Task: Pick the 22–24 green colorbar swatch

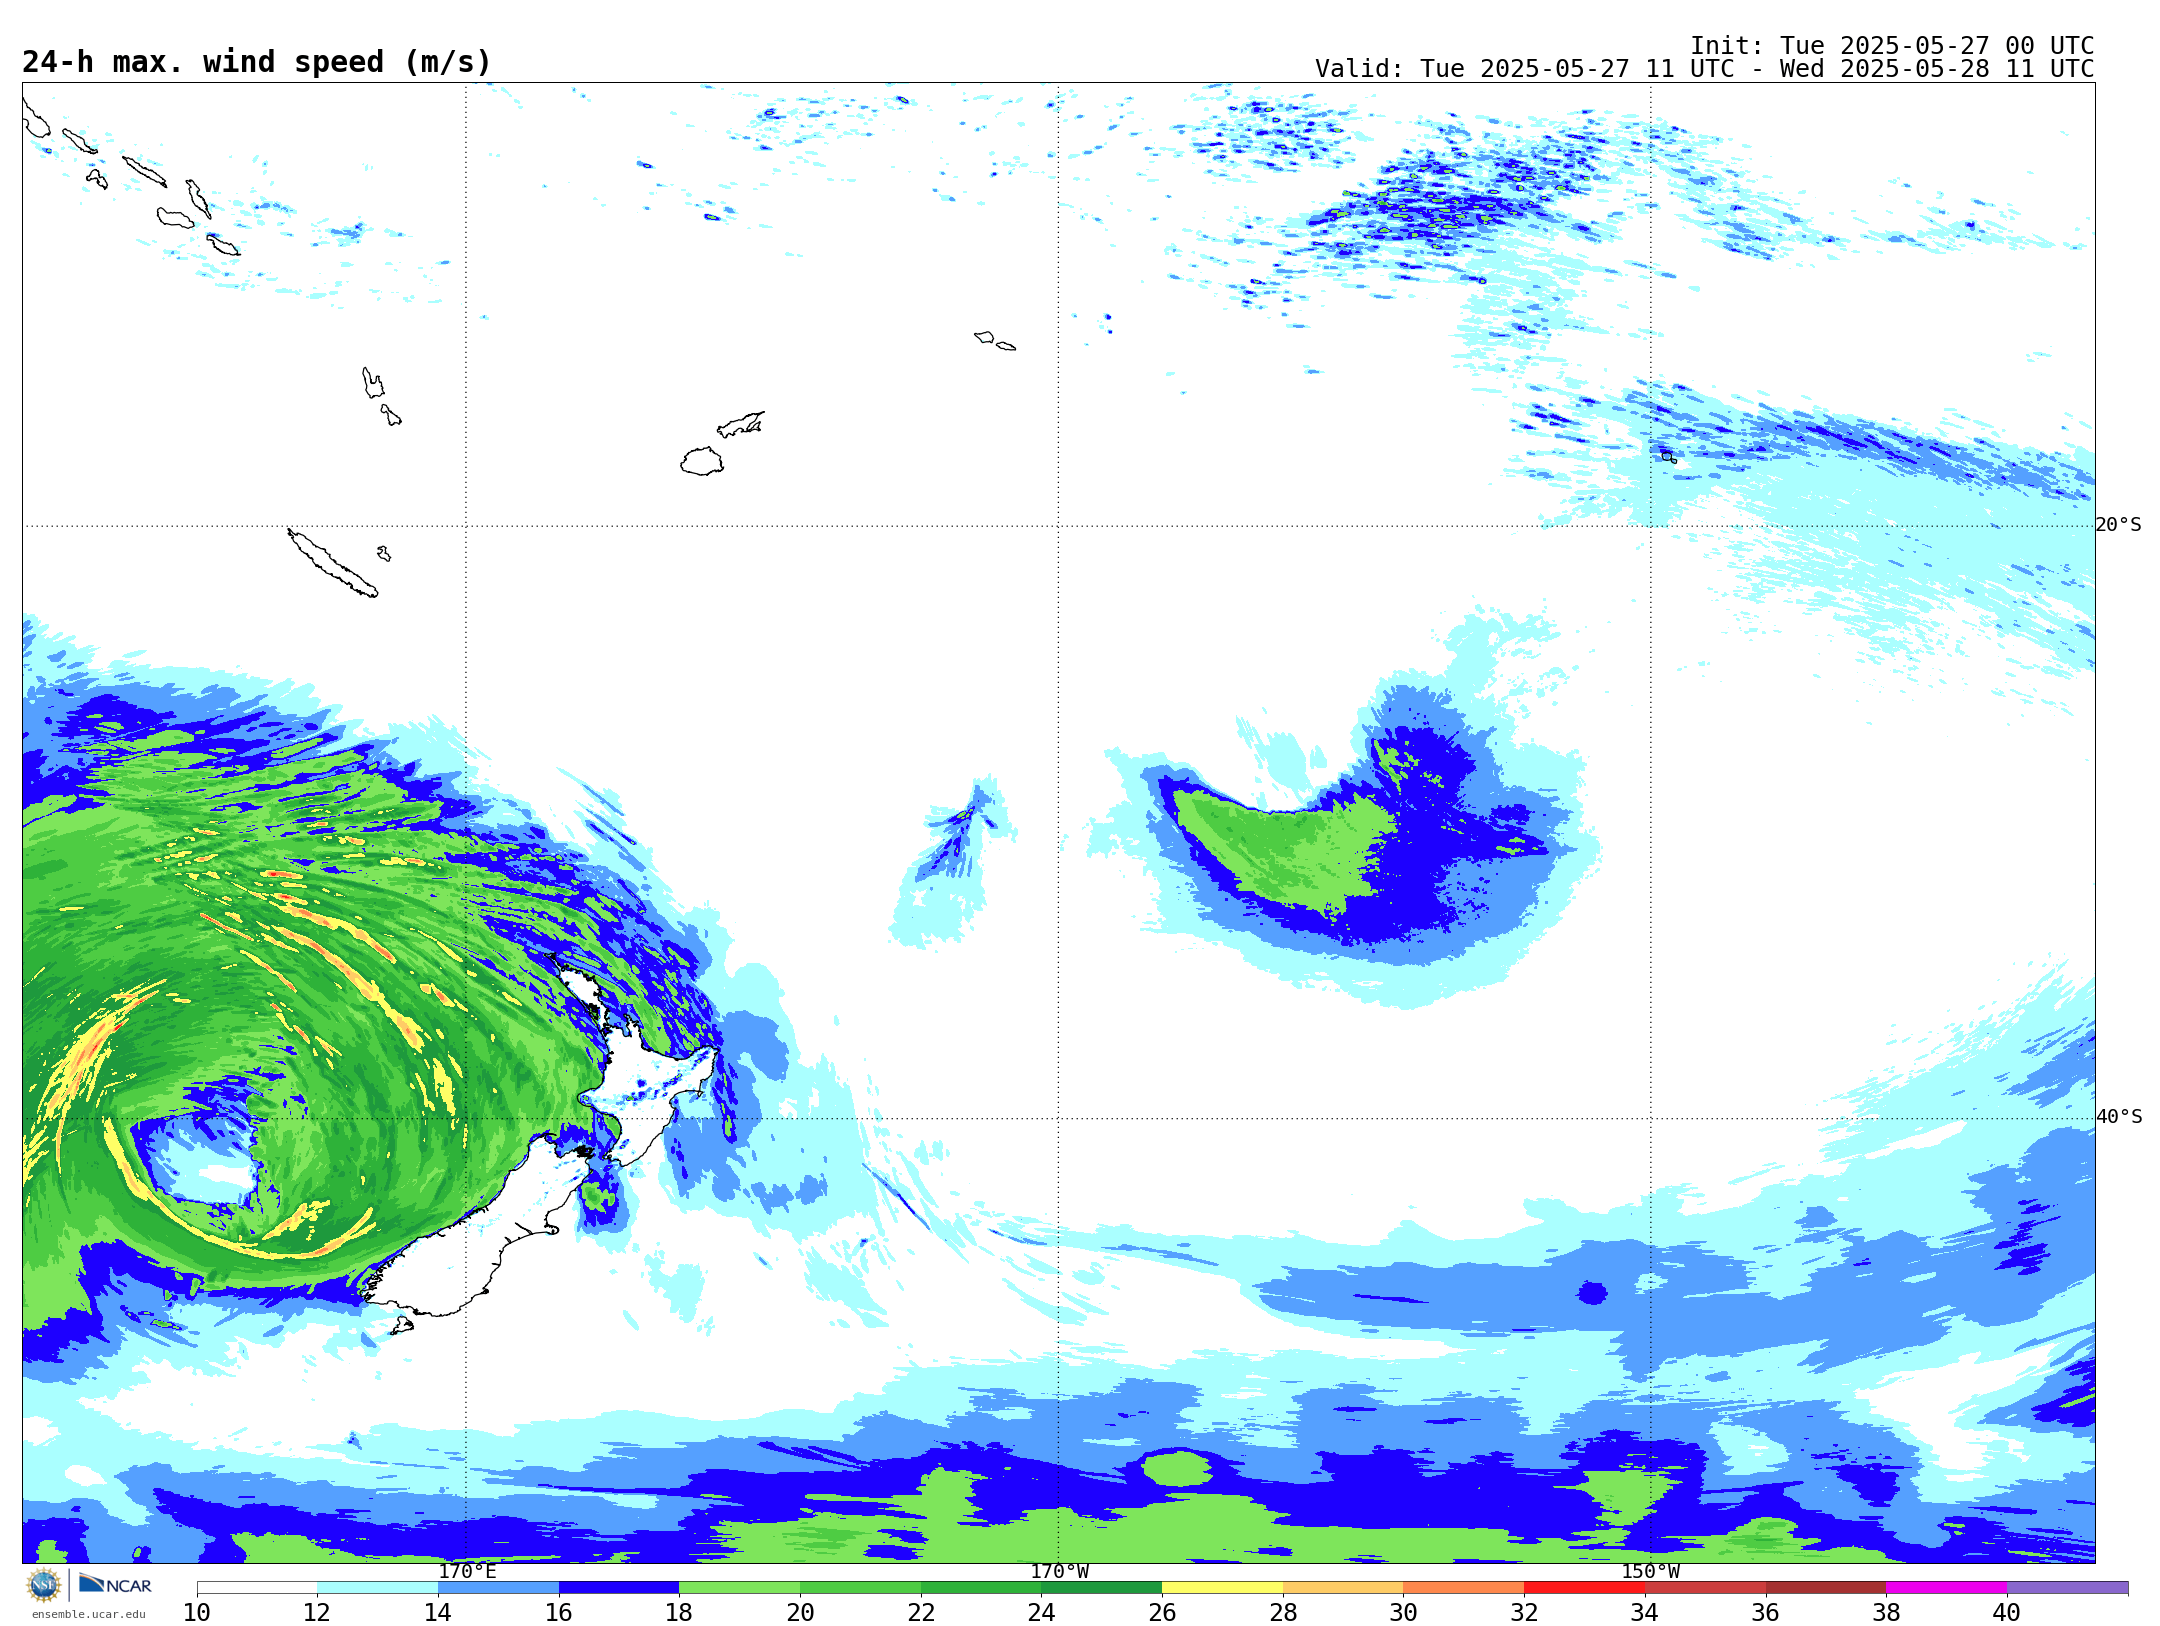Action: point(981,1588)
